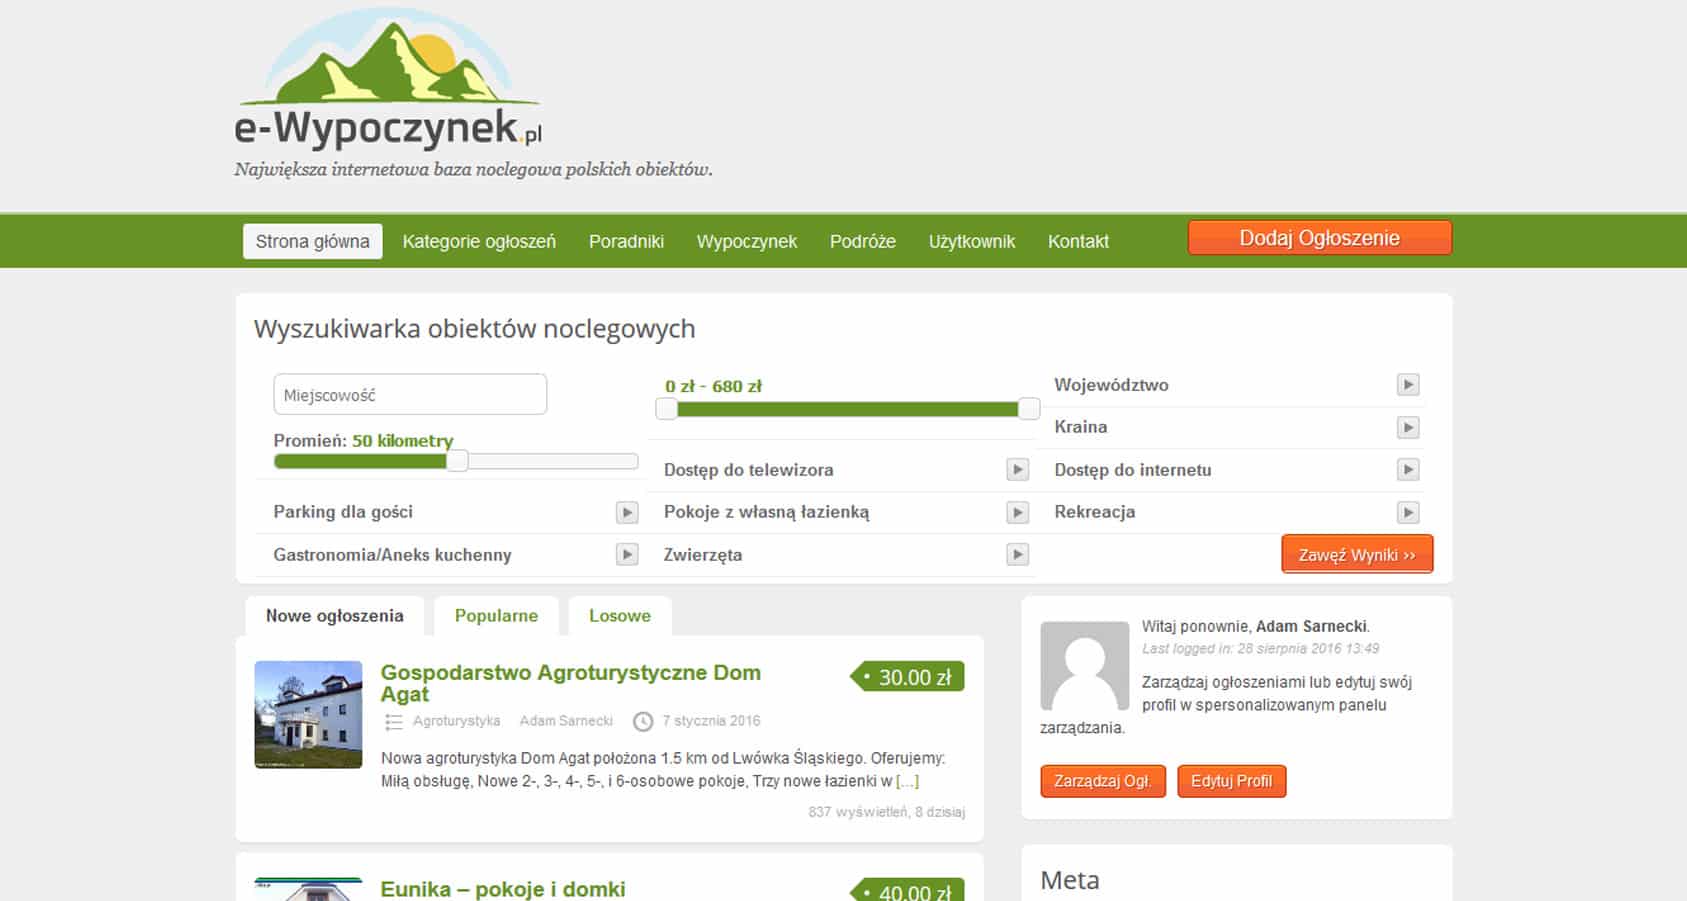The height and width of the screenshot is (901, 1687).
Task: Expand the Rekreacja filter
Action: (1408, 512)
